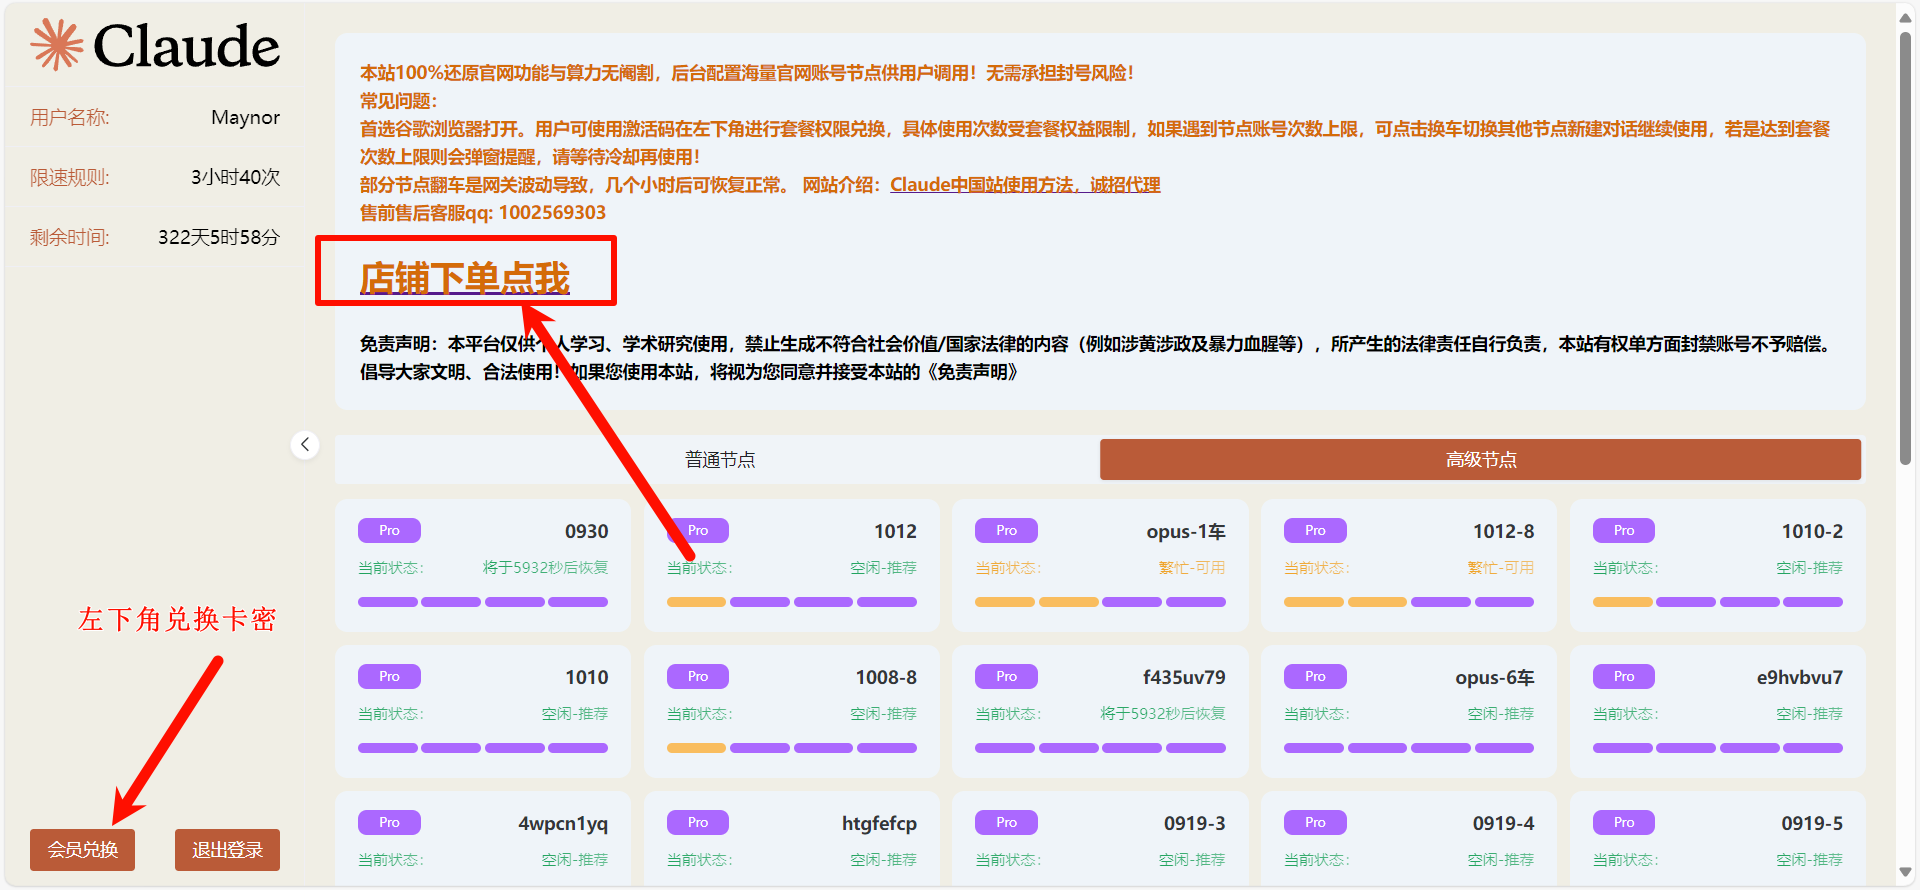Click the Pro badge on node 1010-2

(x=1624, y=530)
